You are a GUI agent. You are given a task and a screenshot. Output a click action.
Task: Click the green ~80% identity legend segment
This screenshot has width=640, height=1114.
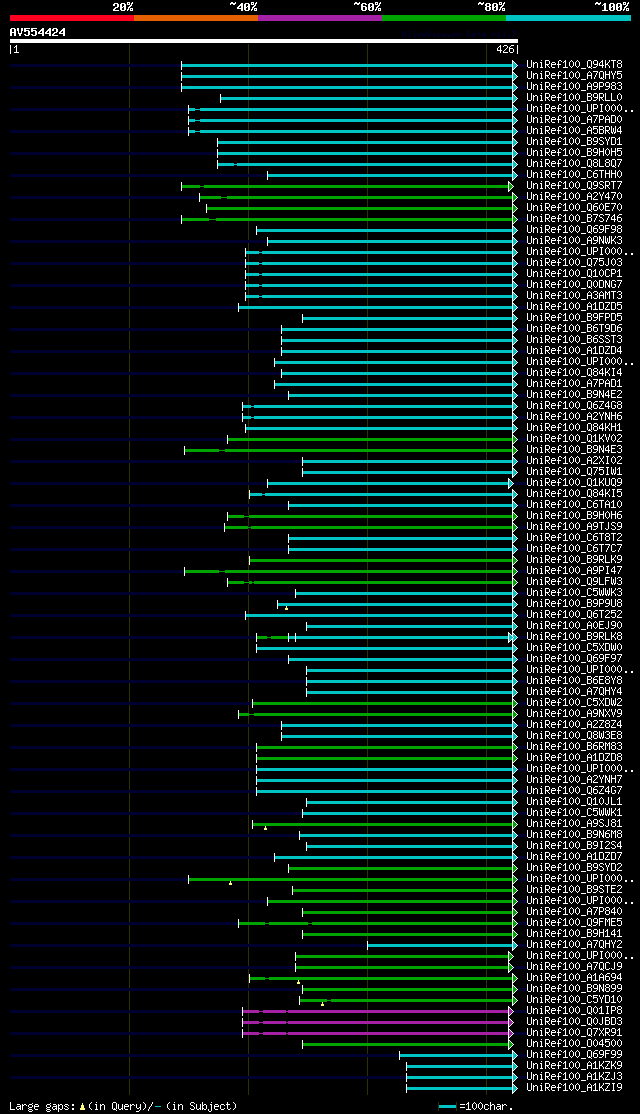tap(443, 17)
